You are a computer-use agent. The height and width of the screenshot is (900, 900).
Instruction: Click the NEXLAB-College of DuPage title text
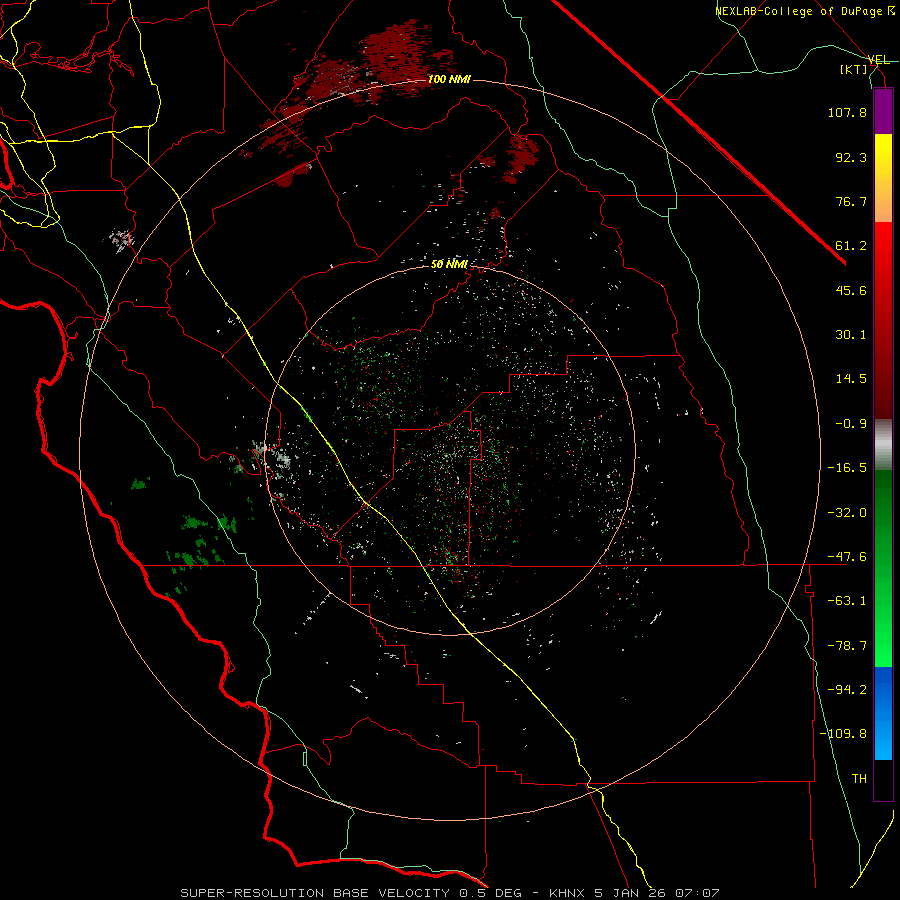[x=799, y=11]
